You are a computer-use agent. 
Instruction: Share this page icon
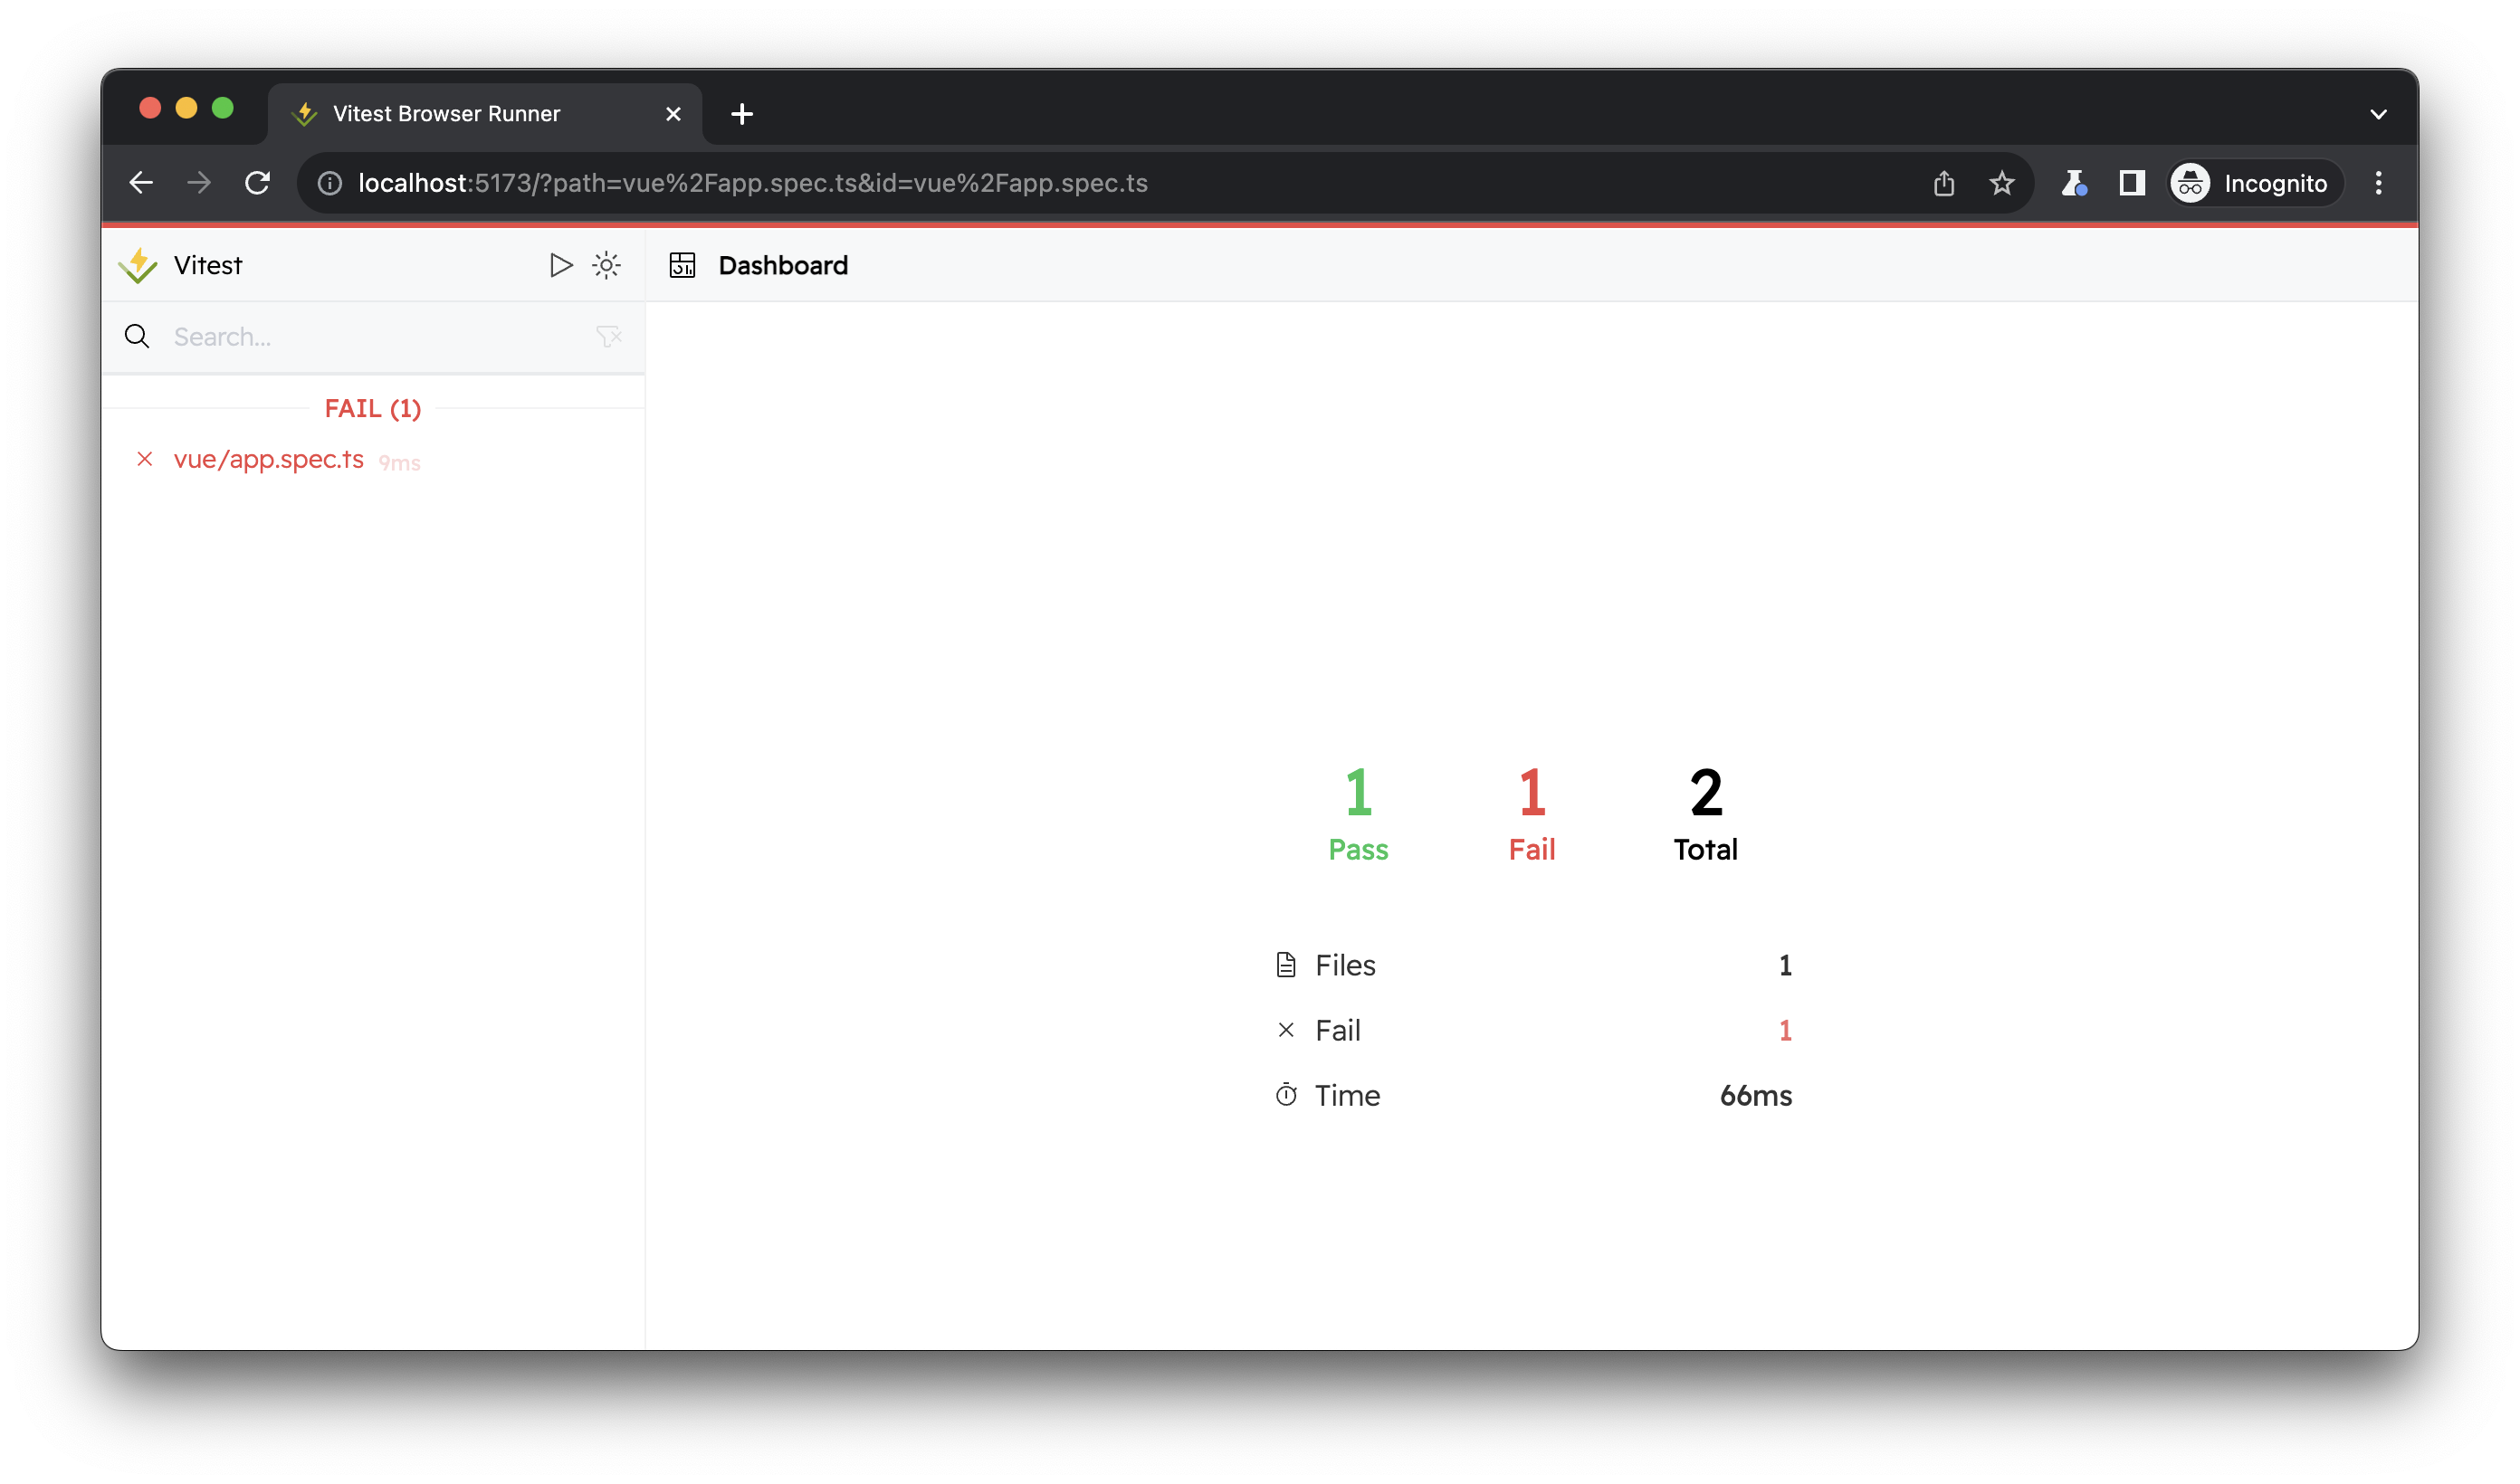1944,183
